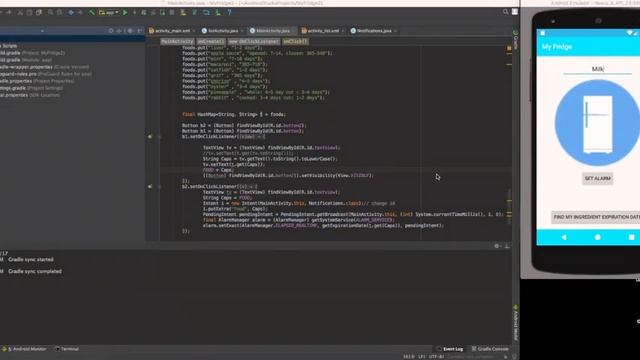This screenshot has width=640, height=360.
Task: Close the activity_main.xml tab
Action: pyautogui.click(x=194, y=31)
